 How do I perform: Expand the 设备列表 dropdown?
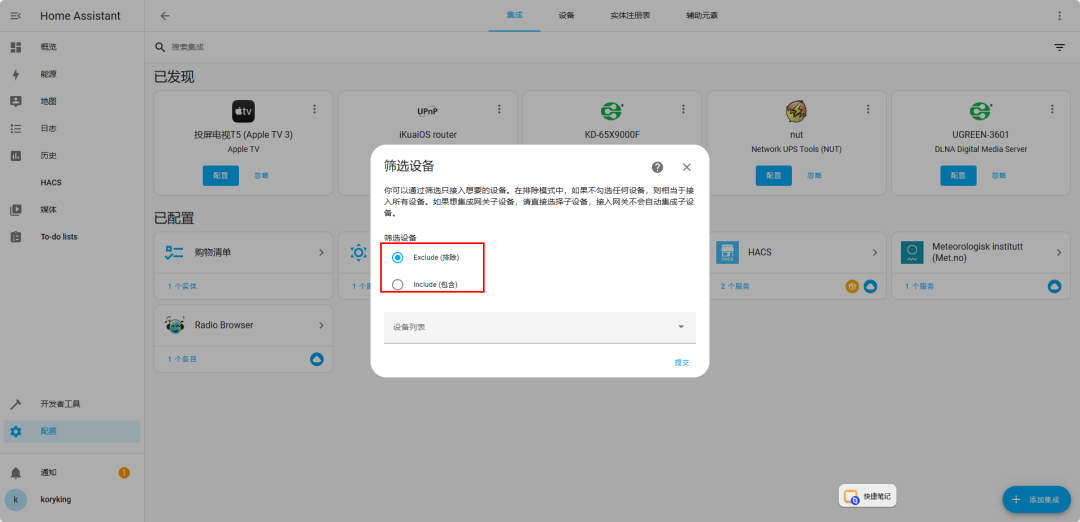pyautogui.click(x=539, y=327)
